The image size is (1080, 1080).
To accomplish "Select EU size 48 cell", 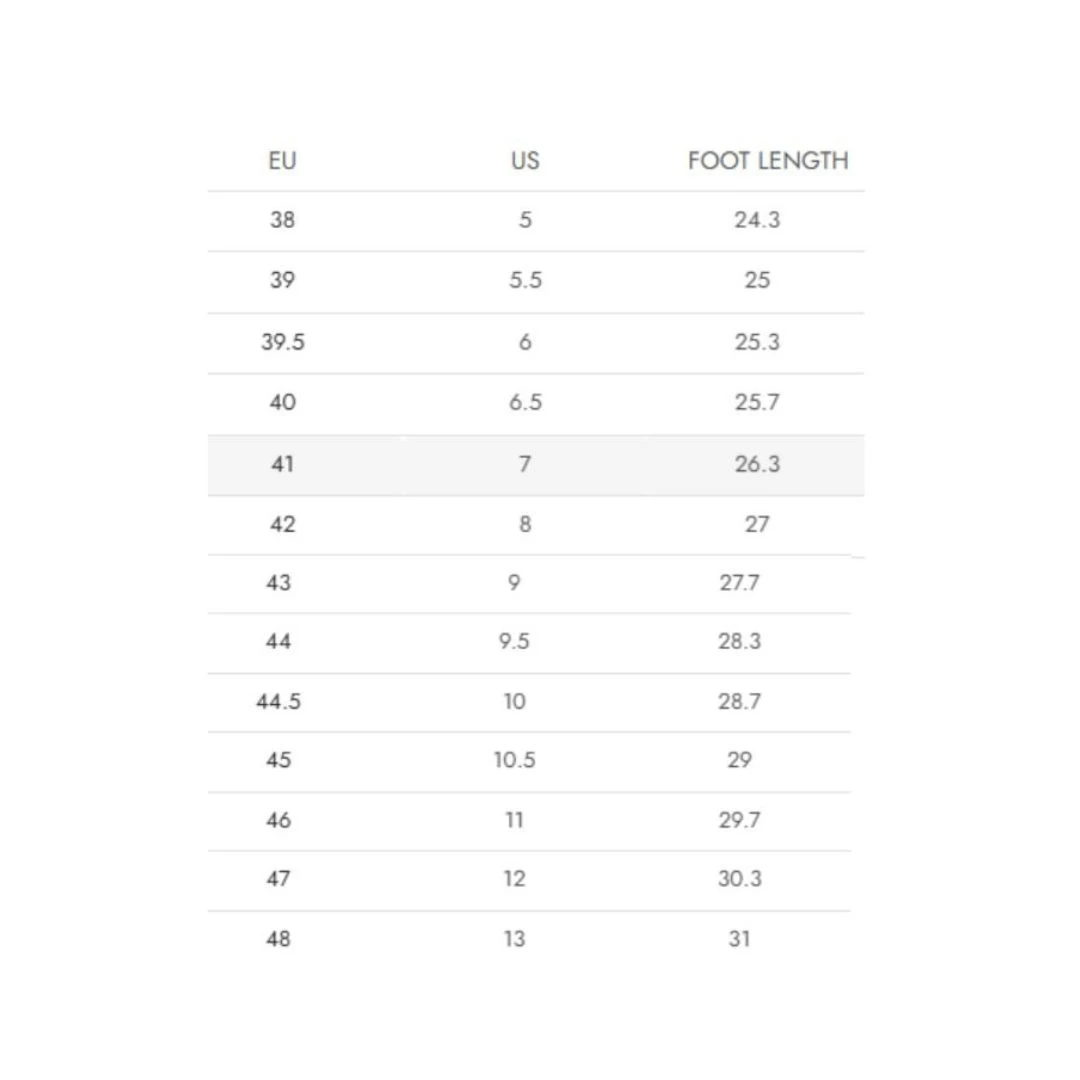I will [278, 939].
